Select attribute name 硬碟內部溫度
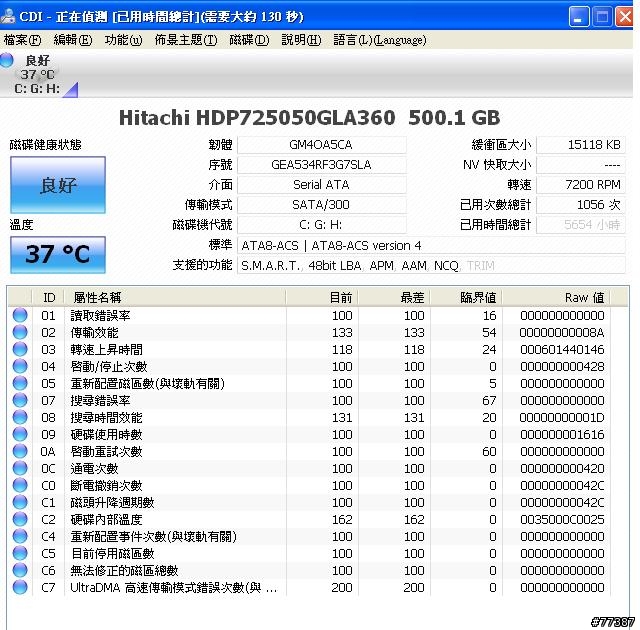Image resolution: width=640 pixels, height=630 pixels. coord(107,519)
